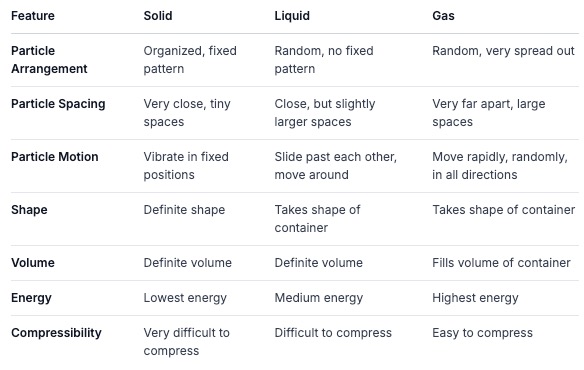584x370 pixels.
Task: Click the Shape row label
Action: pos(29,210)
